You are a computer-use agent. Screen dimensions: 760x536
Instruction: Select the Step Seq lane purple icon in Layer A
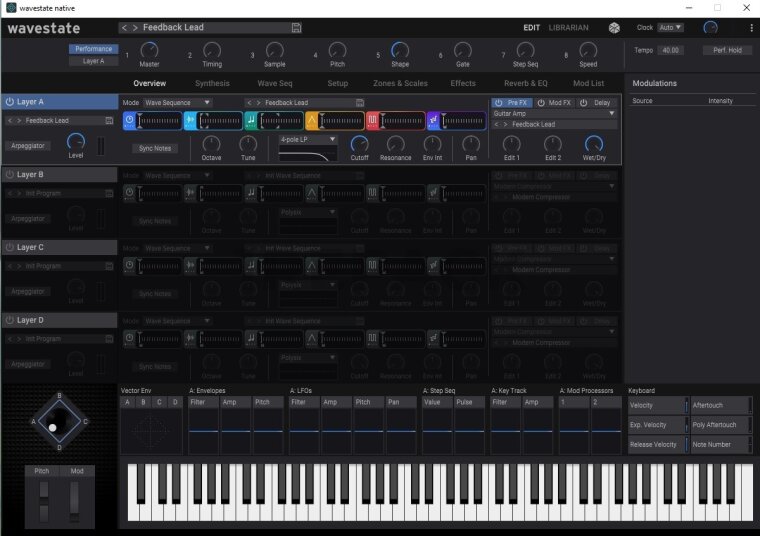(434, 120)
